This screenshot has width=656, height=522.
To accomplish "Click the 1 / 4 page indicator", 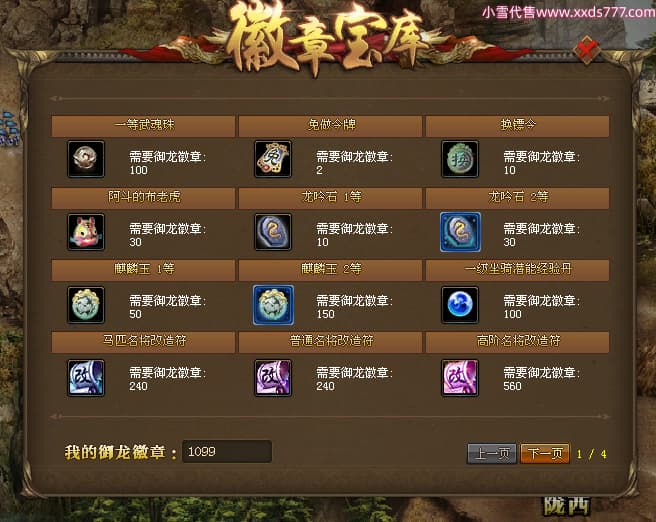I will 592,454.
